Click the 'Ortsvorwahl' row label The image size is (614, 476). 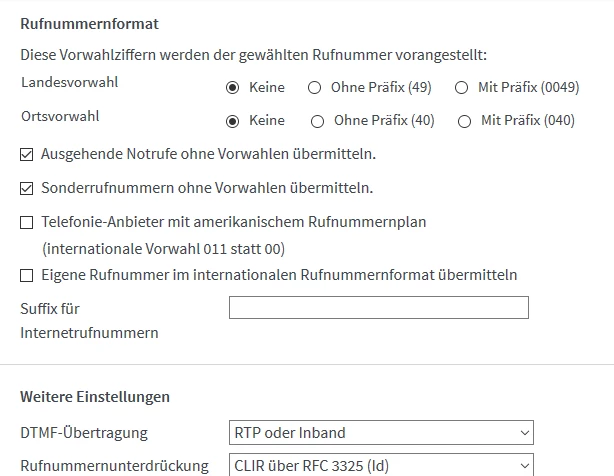(60, 116)
